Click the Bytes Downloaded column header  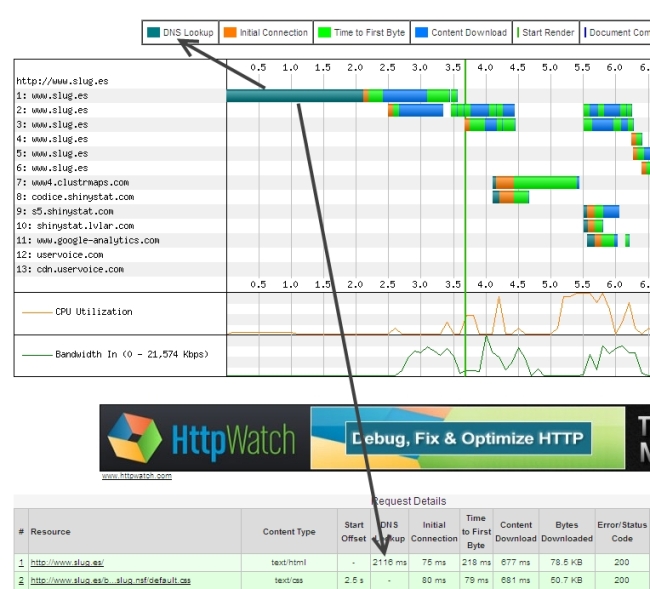pos(567,531)
